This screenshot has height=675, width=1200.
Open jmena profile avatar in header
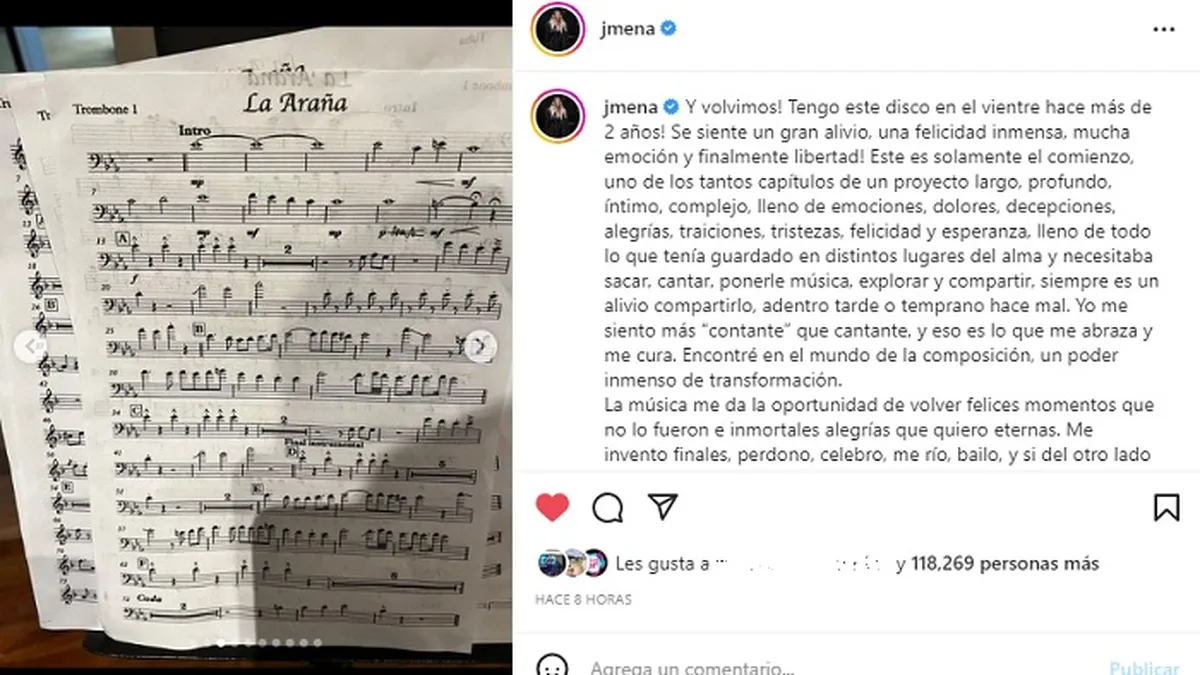(559, 29)
